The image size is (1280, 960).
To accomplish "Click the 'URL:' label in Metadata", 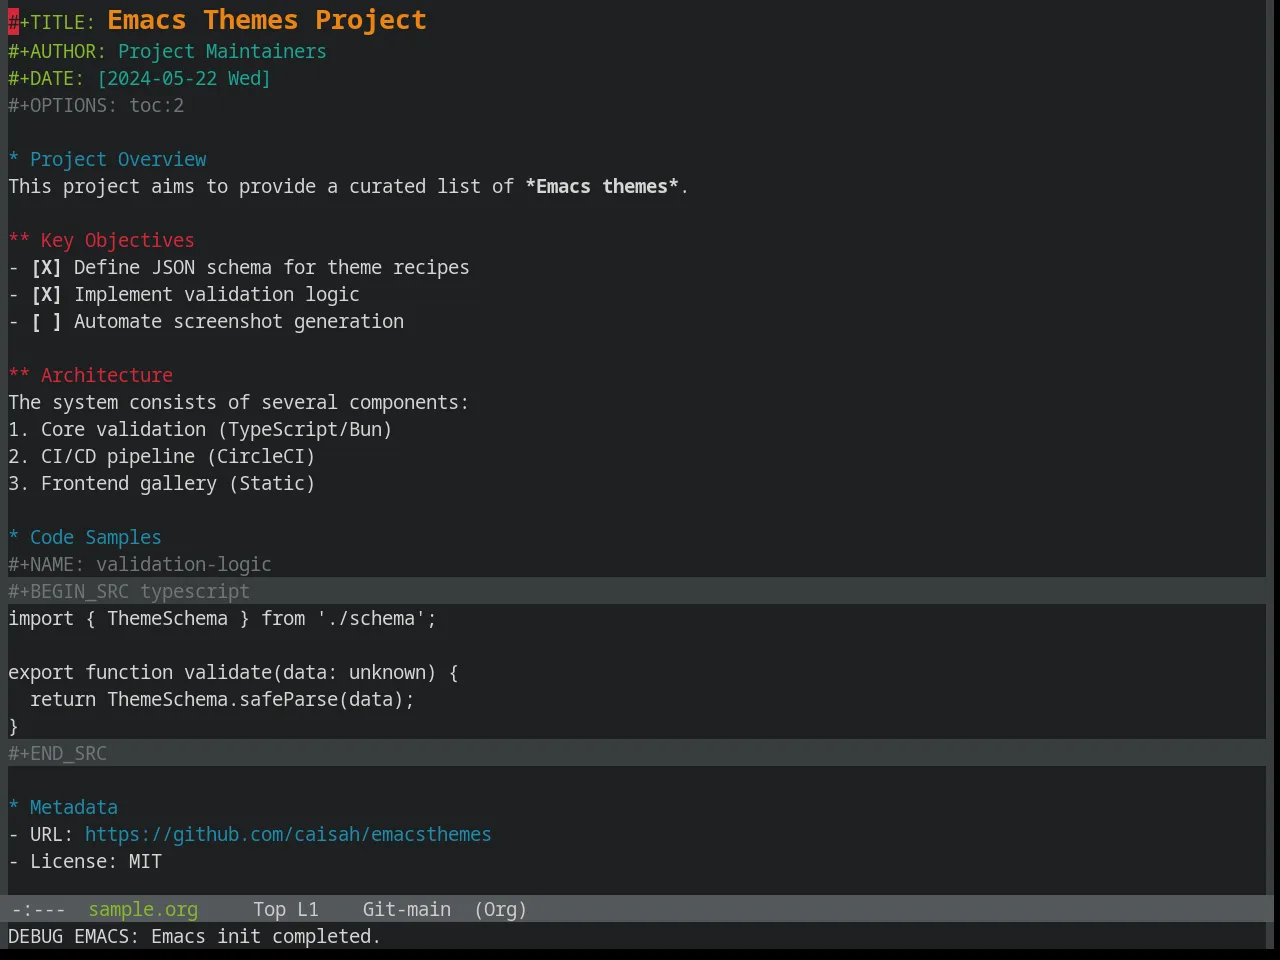I will [x=51, y=835].
